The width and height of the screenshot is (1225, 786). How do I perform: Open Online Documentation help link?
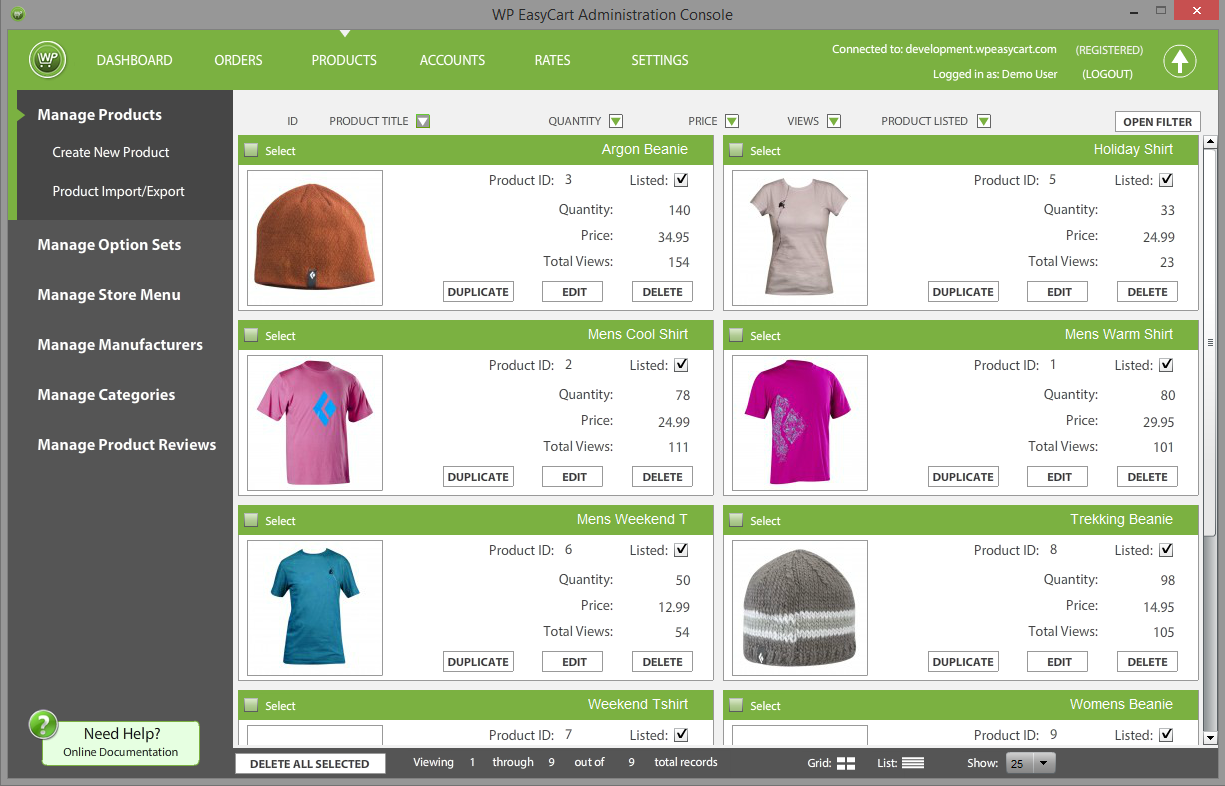(x=120, y=752)
